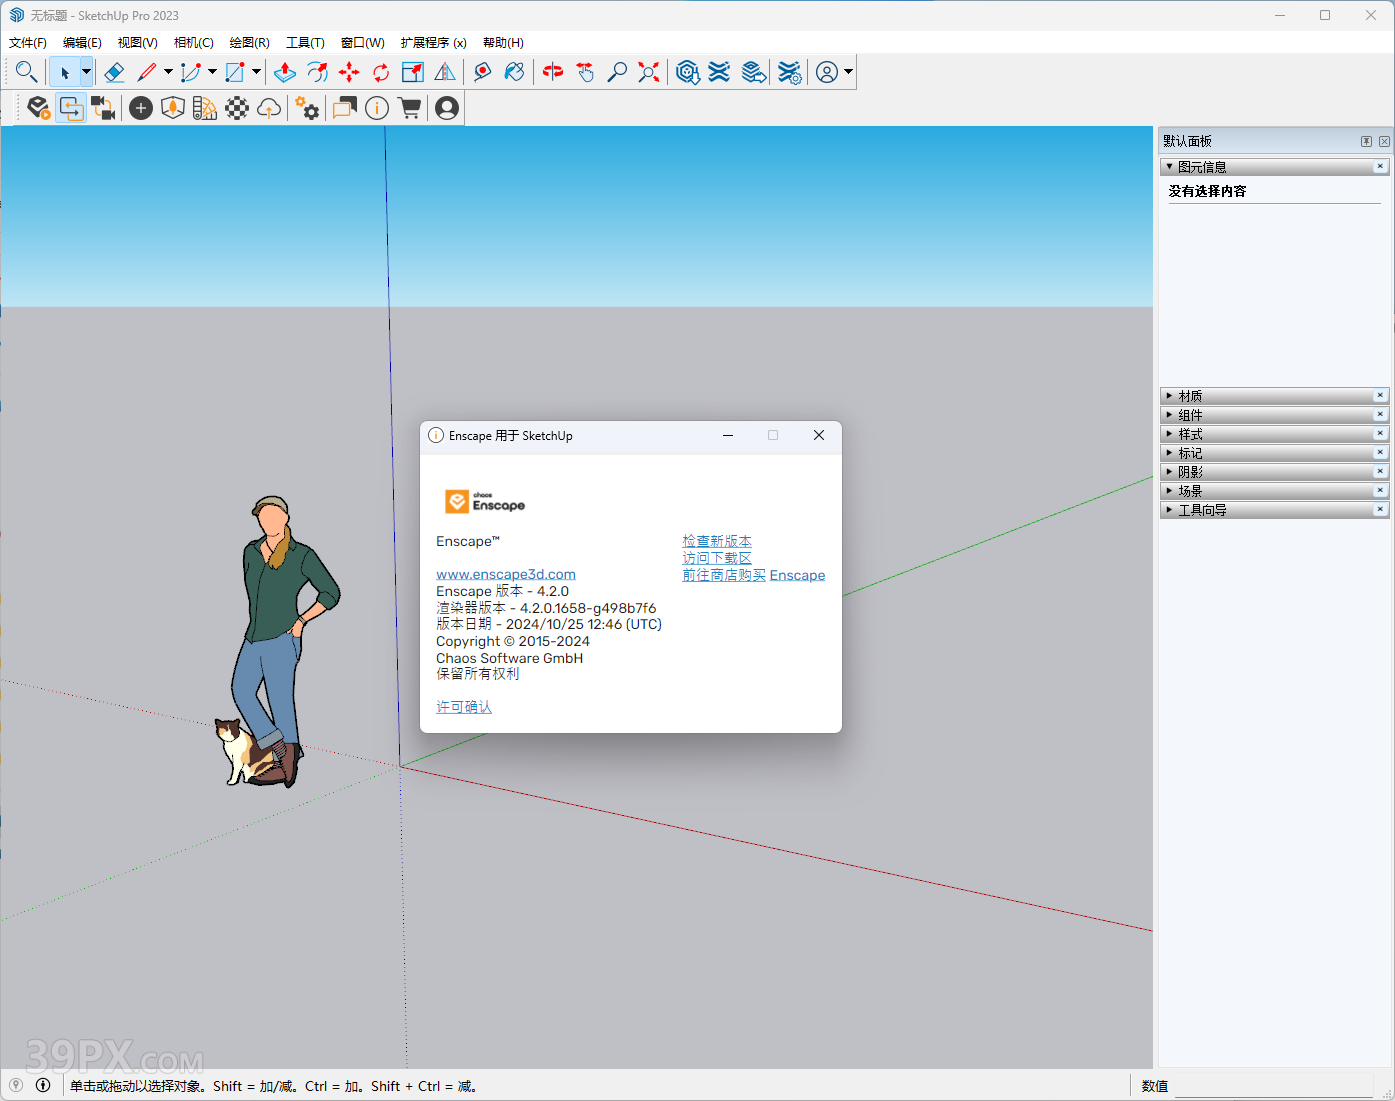Collapse the 图元信息 panel
The height and width of the screenshot is (1101, 1395).
tap(1201, 167)
